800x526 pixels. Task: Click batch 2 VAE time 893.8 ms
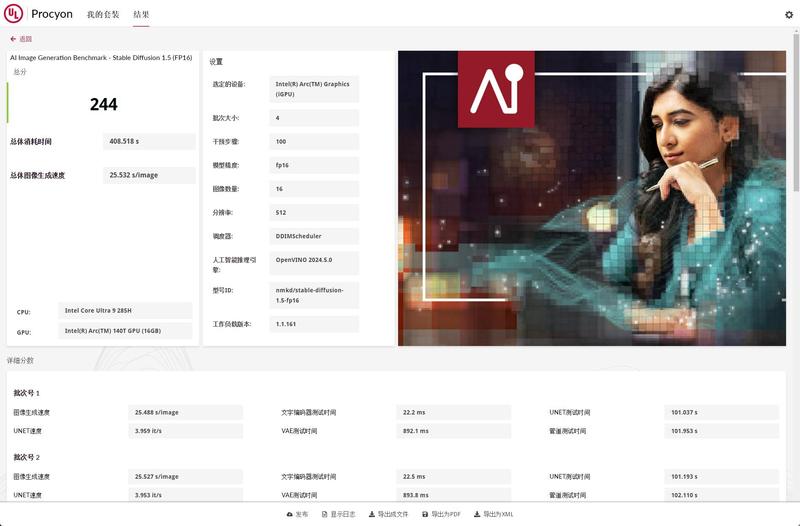tap(454, 495)
